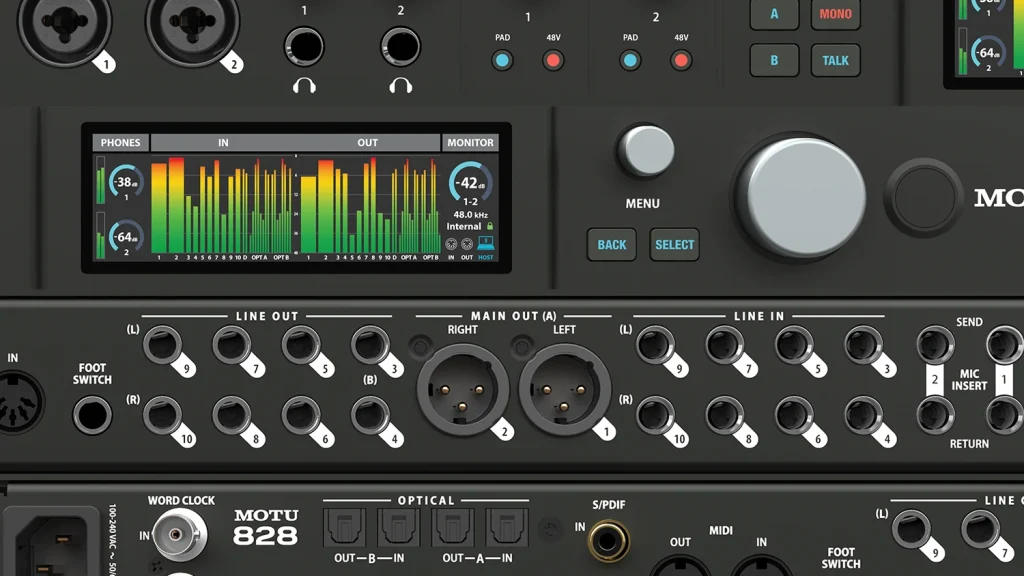Click the laptop HOST icon on the display
Viewport: 1024px width, 576px height.
[486, 244]
